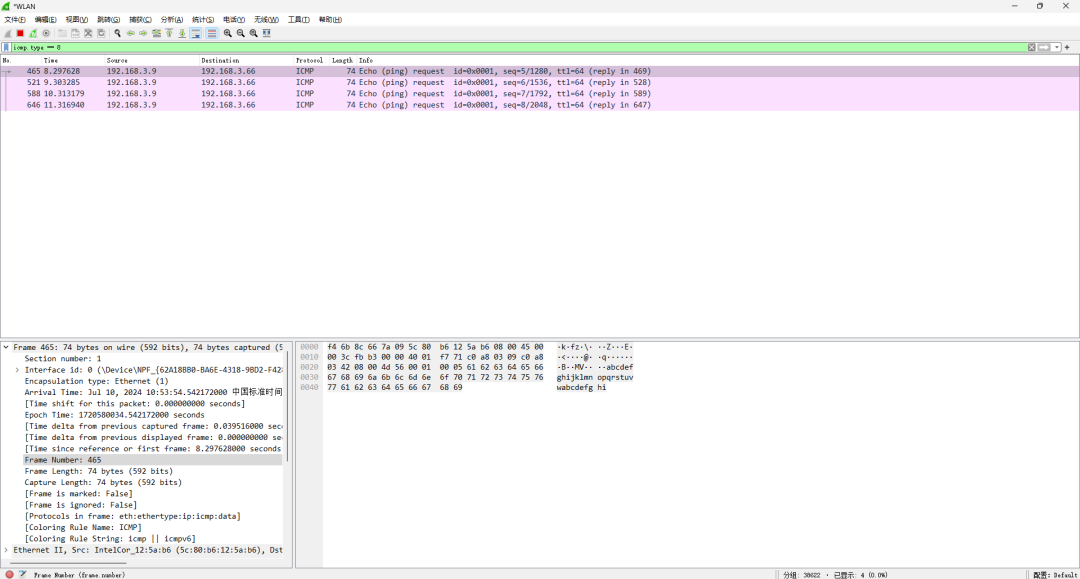Expand the Ethernet II tree node

pyautogui.click(x=6, y=550)
